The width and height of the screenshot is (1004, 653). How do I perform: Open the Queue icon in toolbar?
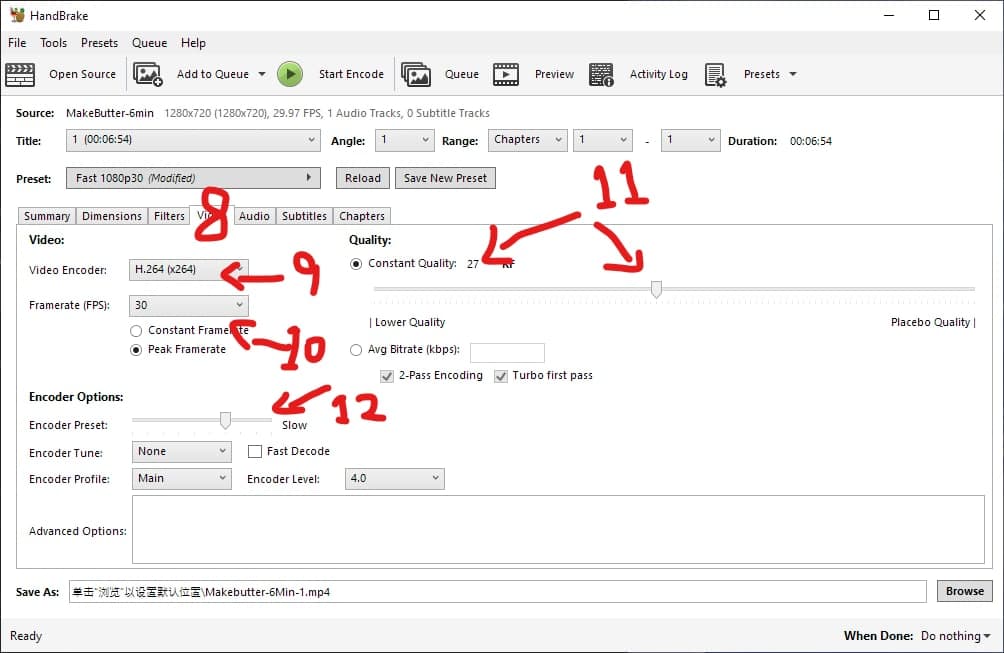416,74
